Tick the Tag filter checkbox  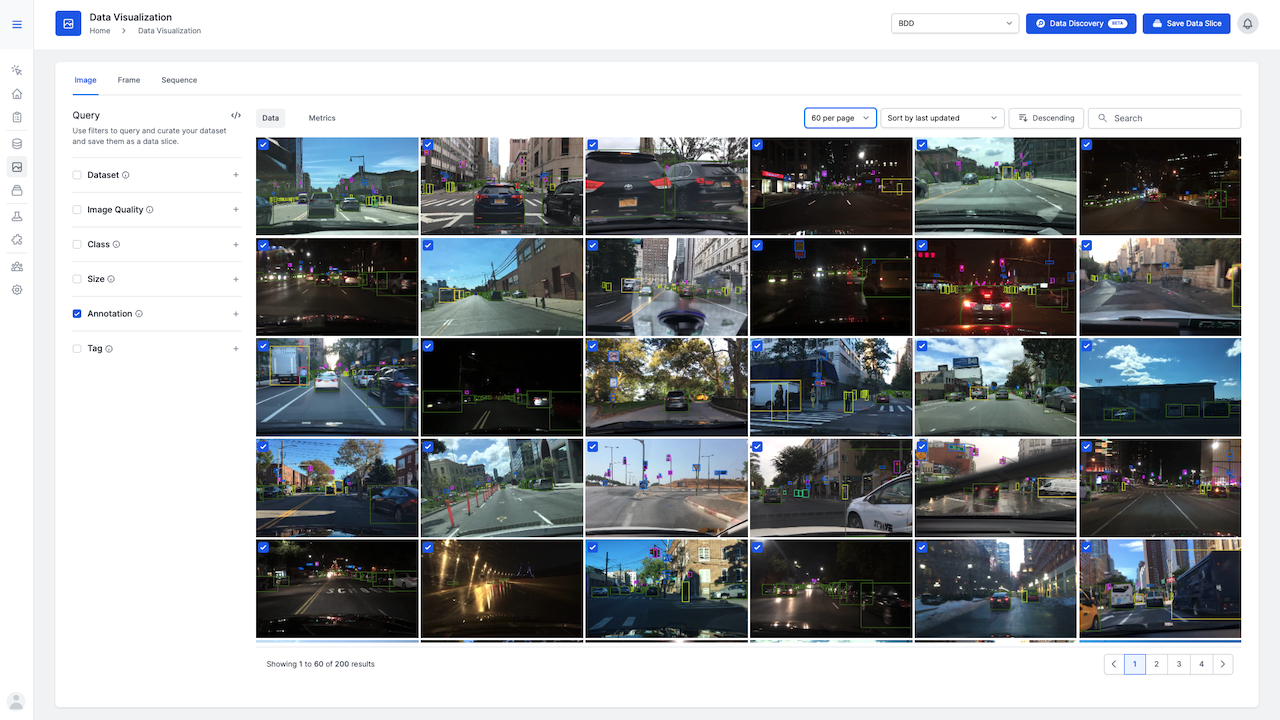(x=77, y=349)
